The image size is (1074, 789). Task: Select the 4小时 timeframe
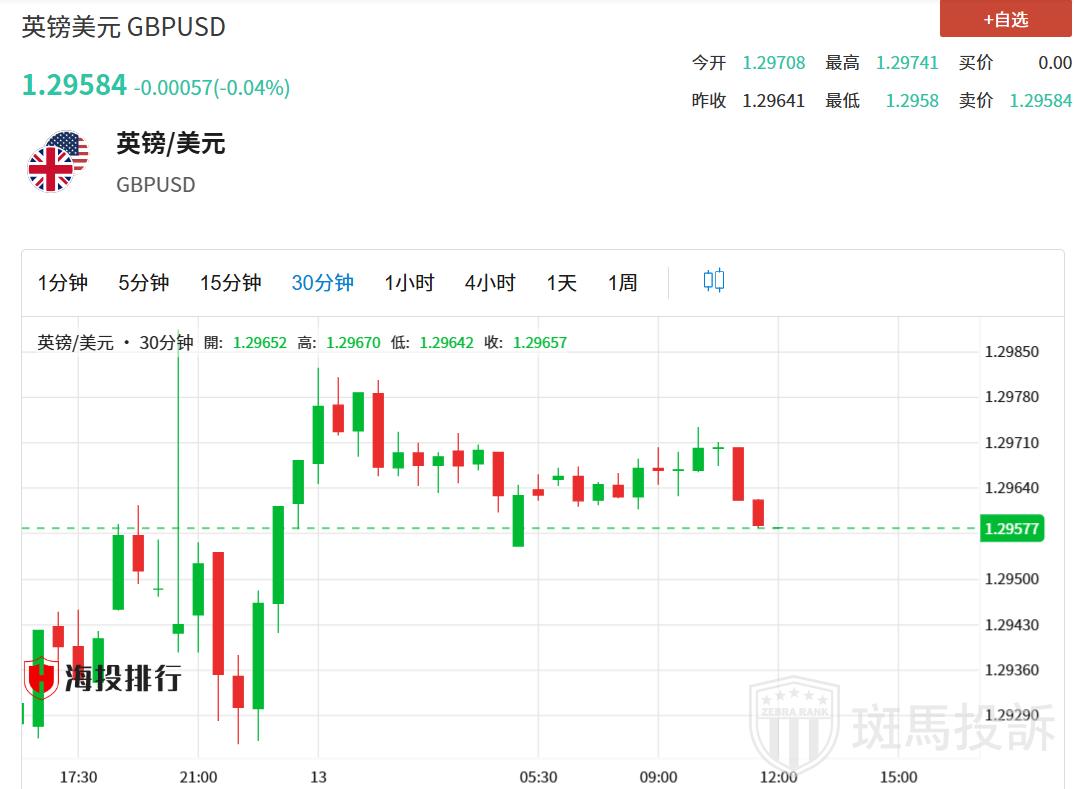490,283
